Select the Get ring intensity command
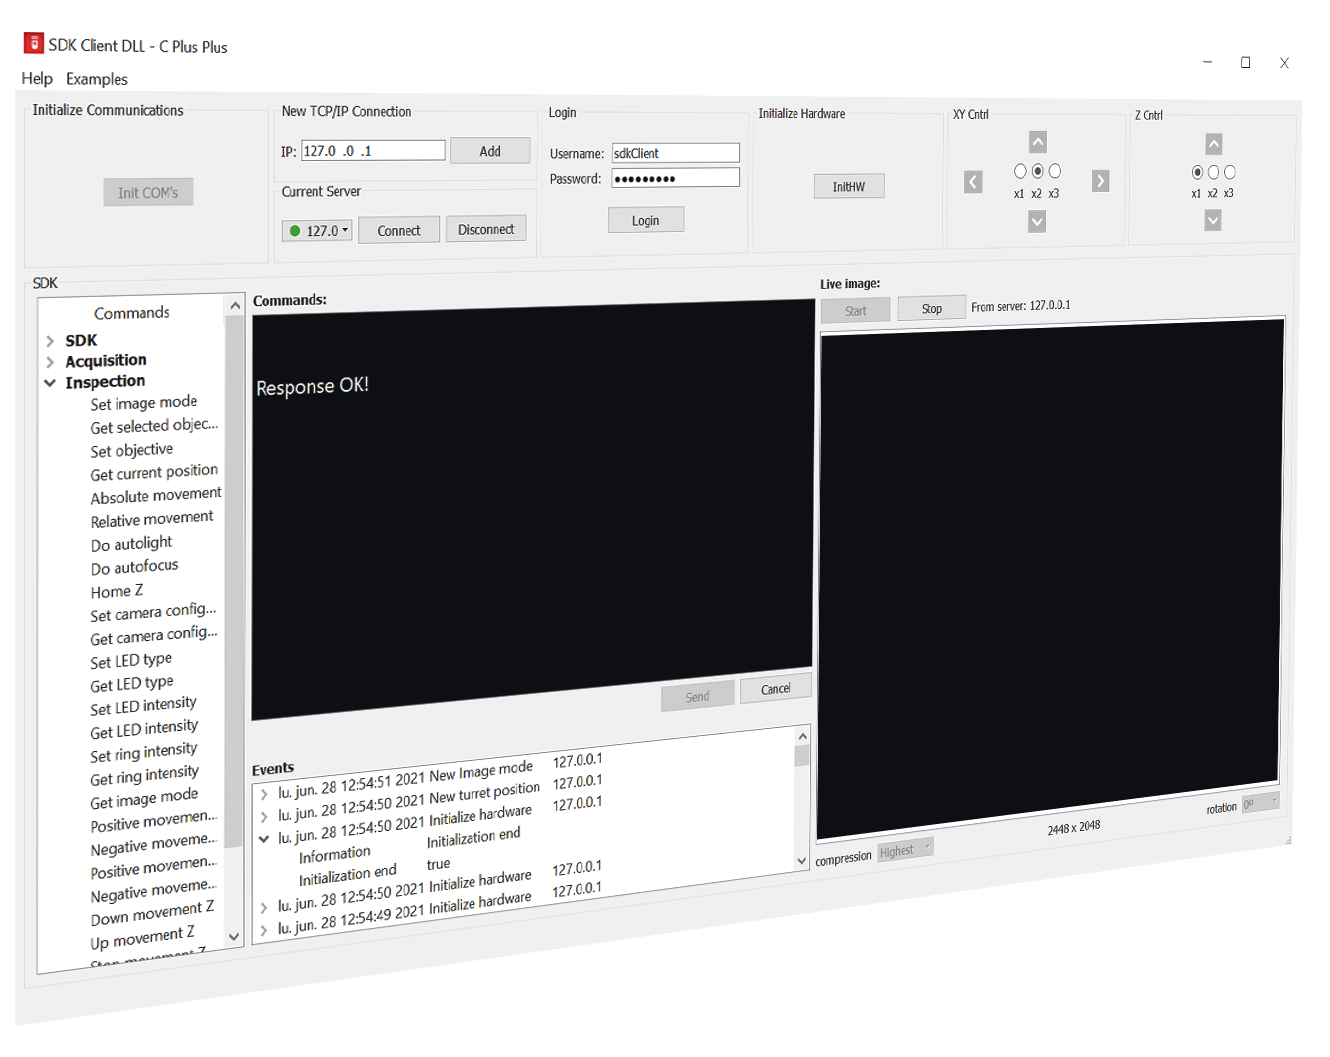1330x1057 pixels. 144,775
